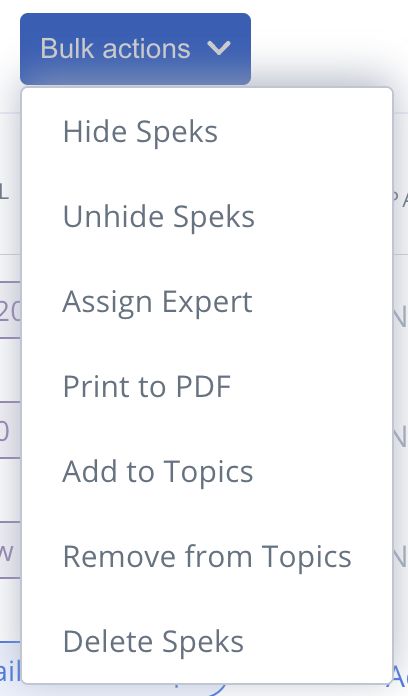Click the partially hidden purple field showing 20
The height and width of the screenshot is (696, 408).
click(x=10, y=310)
